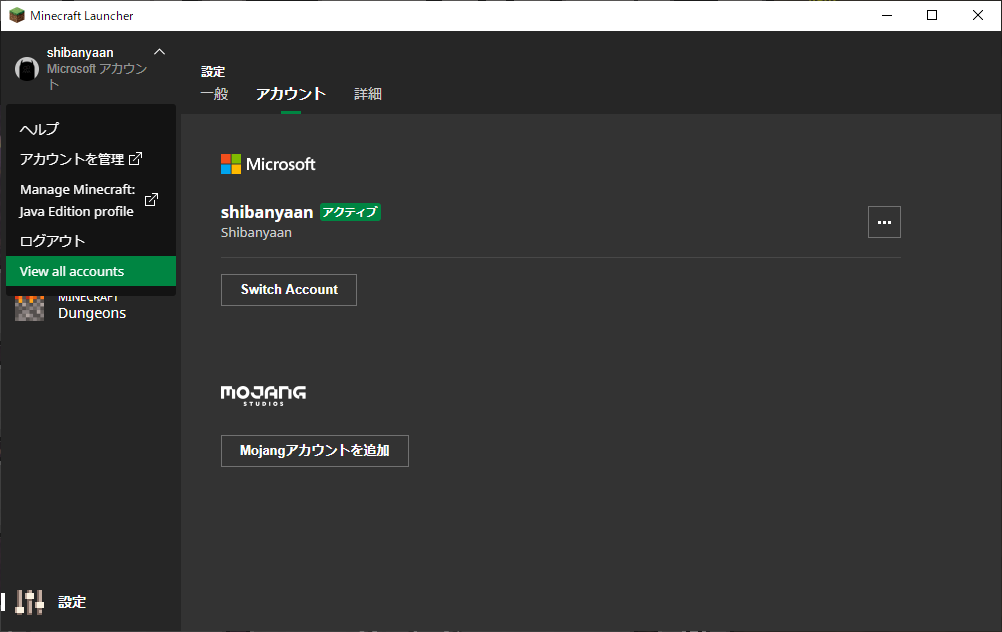Open settings via the sliders icon bottom-left
This screenshot has height=632, width=1002.
(27, 601)
